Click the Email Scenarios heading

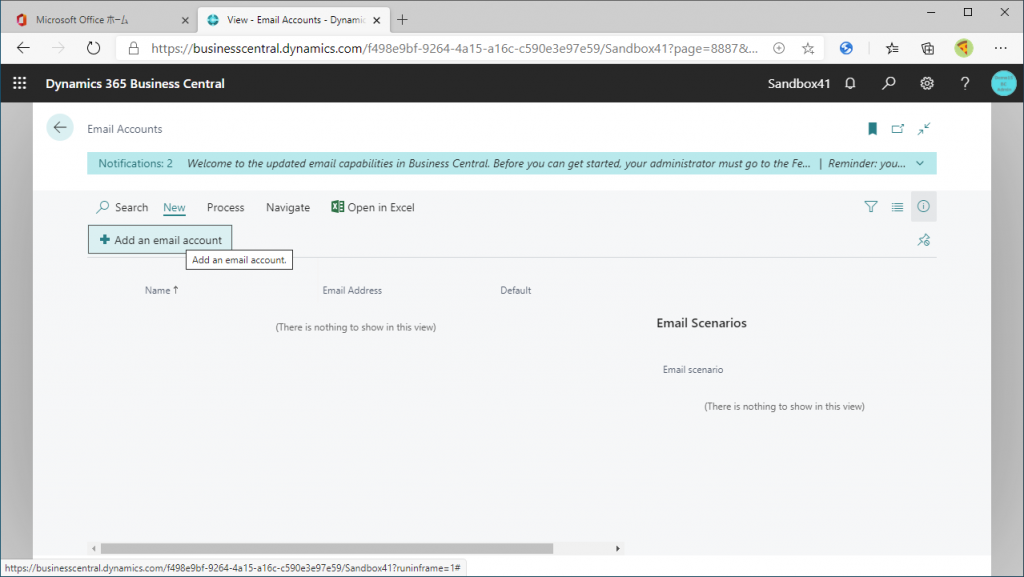pyautogui.click(x=701, y=323)
